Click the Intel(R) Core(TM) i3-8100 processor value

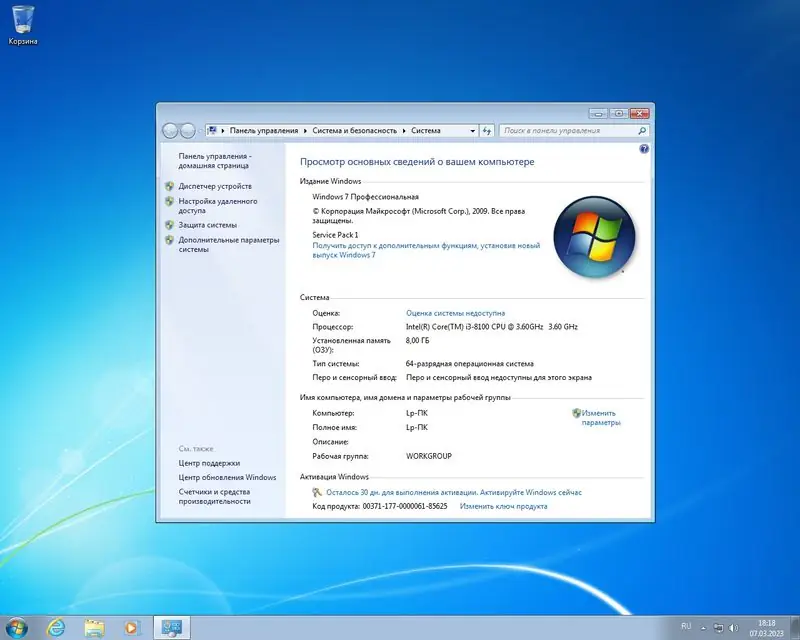tap(492, 327)
